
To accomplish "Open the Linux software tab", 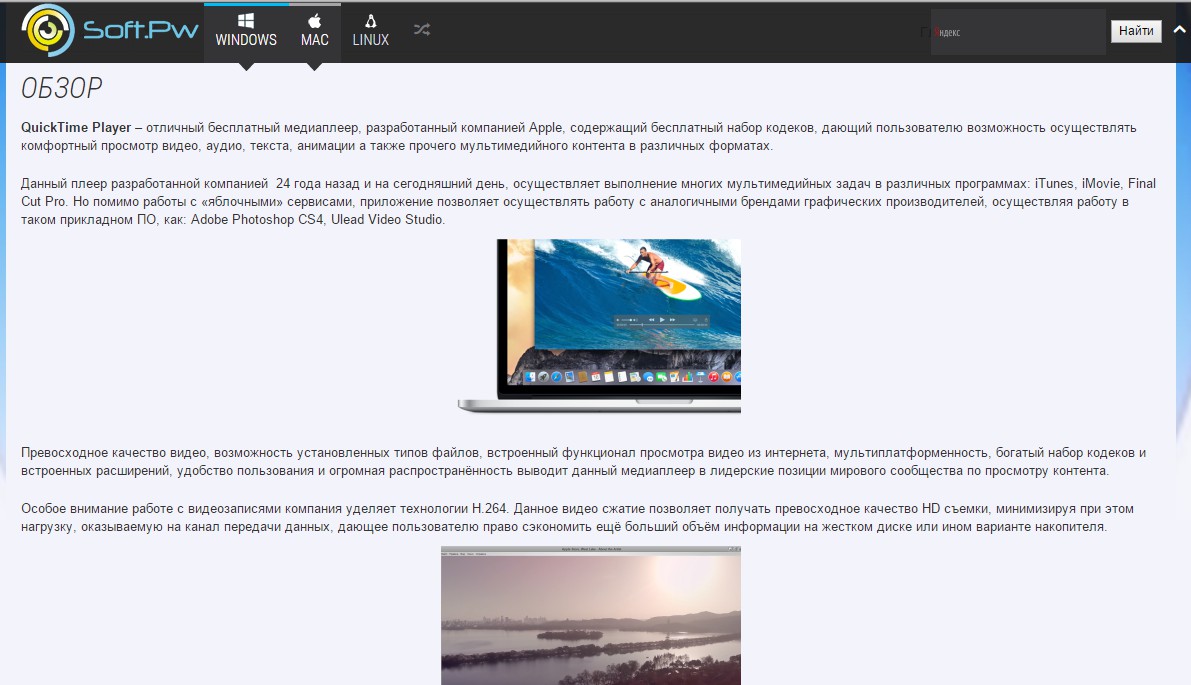I will coord(371,31).
